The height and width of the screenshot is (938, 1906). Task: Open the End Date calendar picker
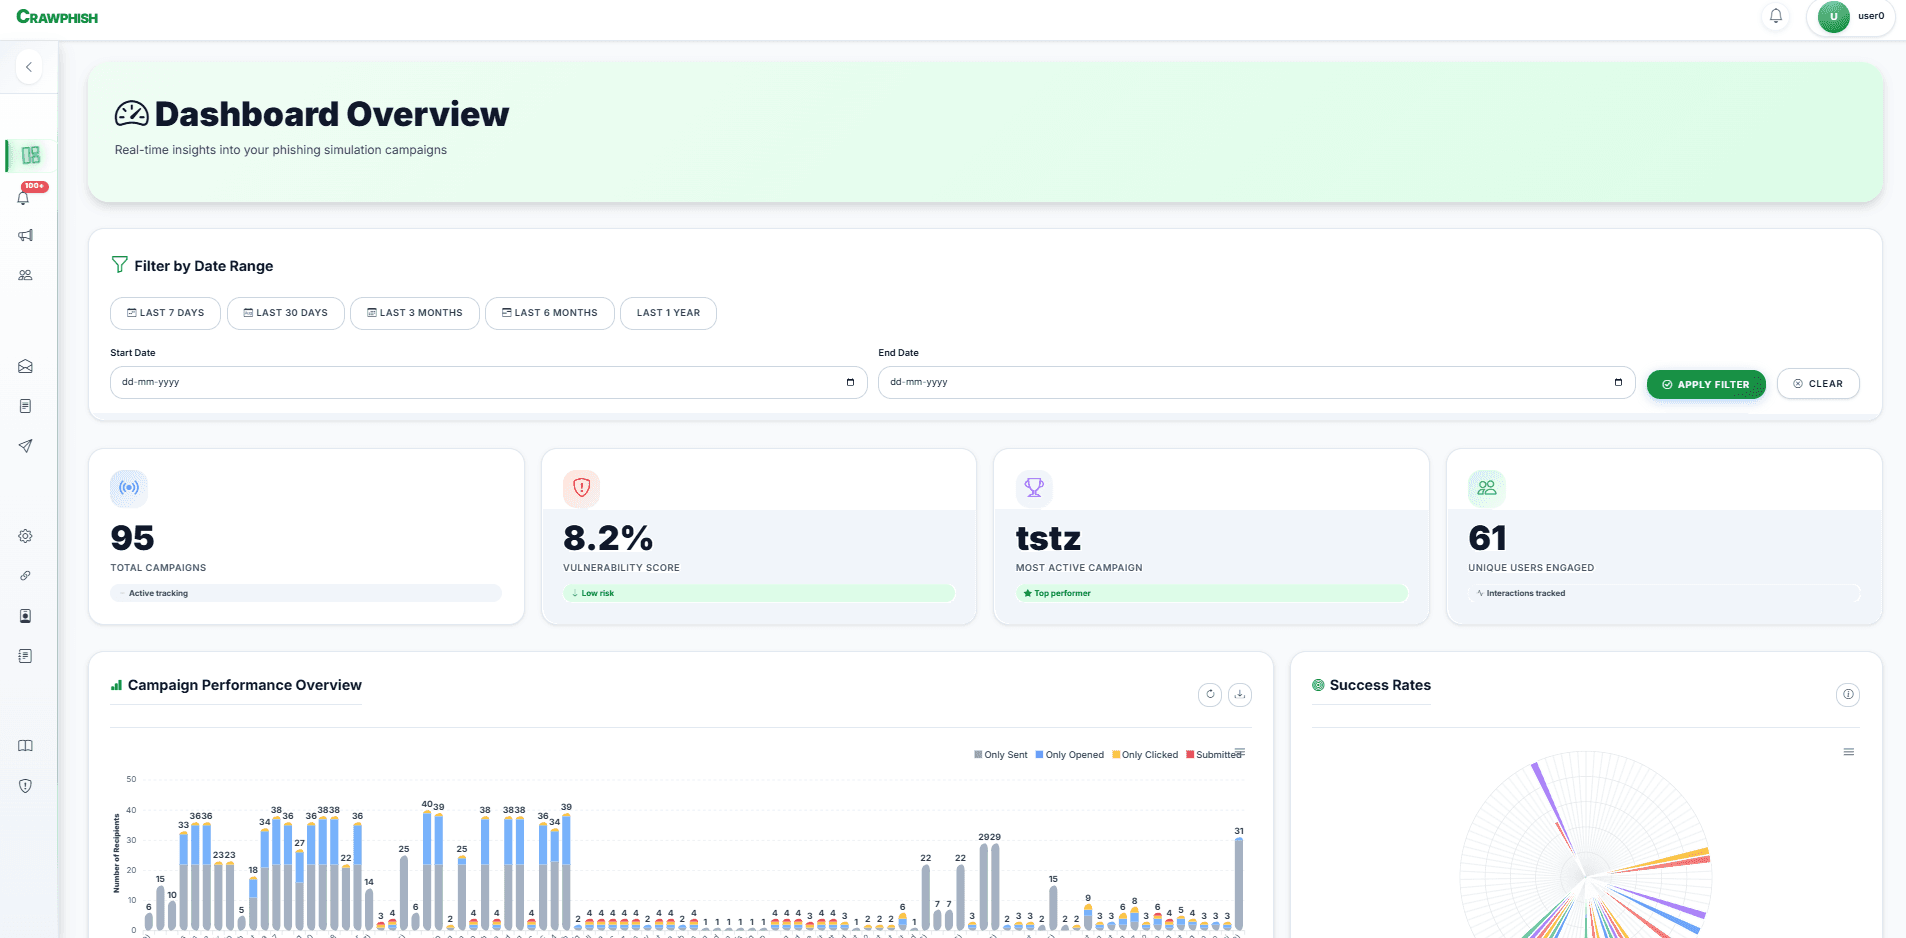click(1618, 382)
